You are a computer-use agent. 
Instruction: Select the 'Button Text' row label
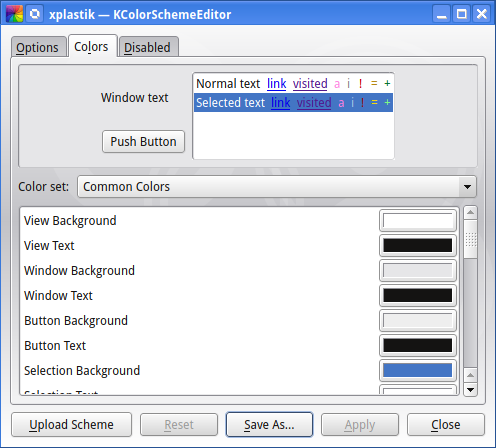55,346
